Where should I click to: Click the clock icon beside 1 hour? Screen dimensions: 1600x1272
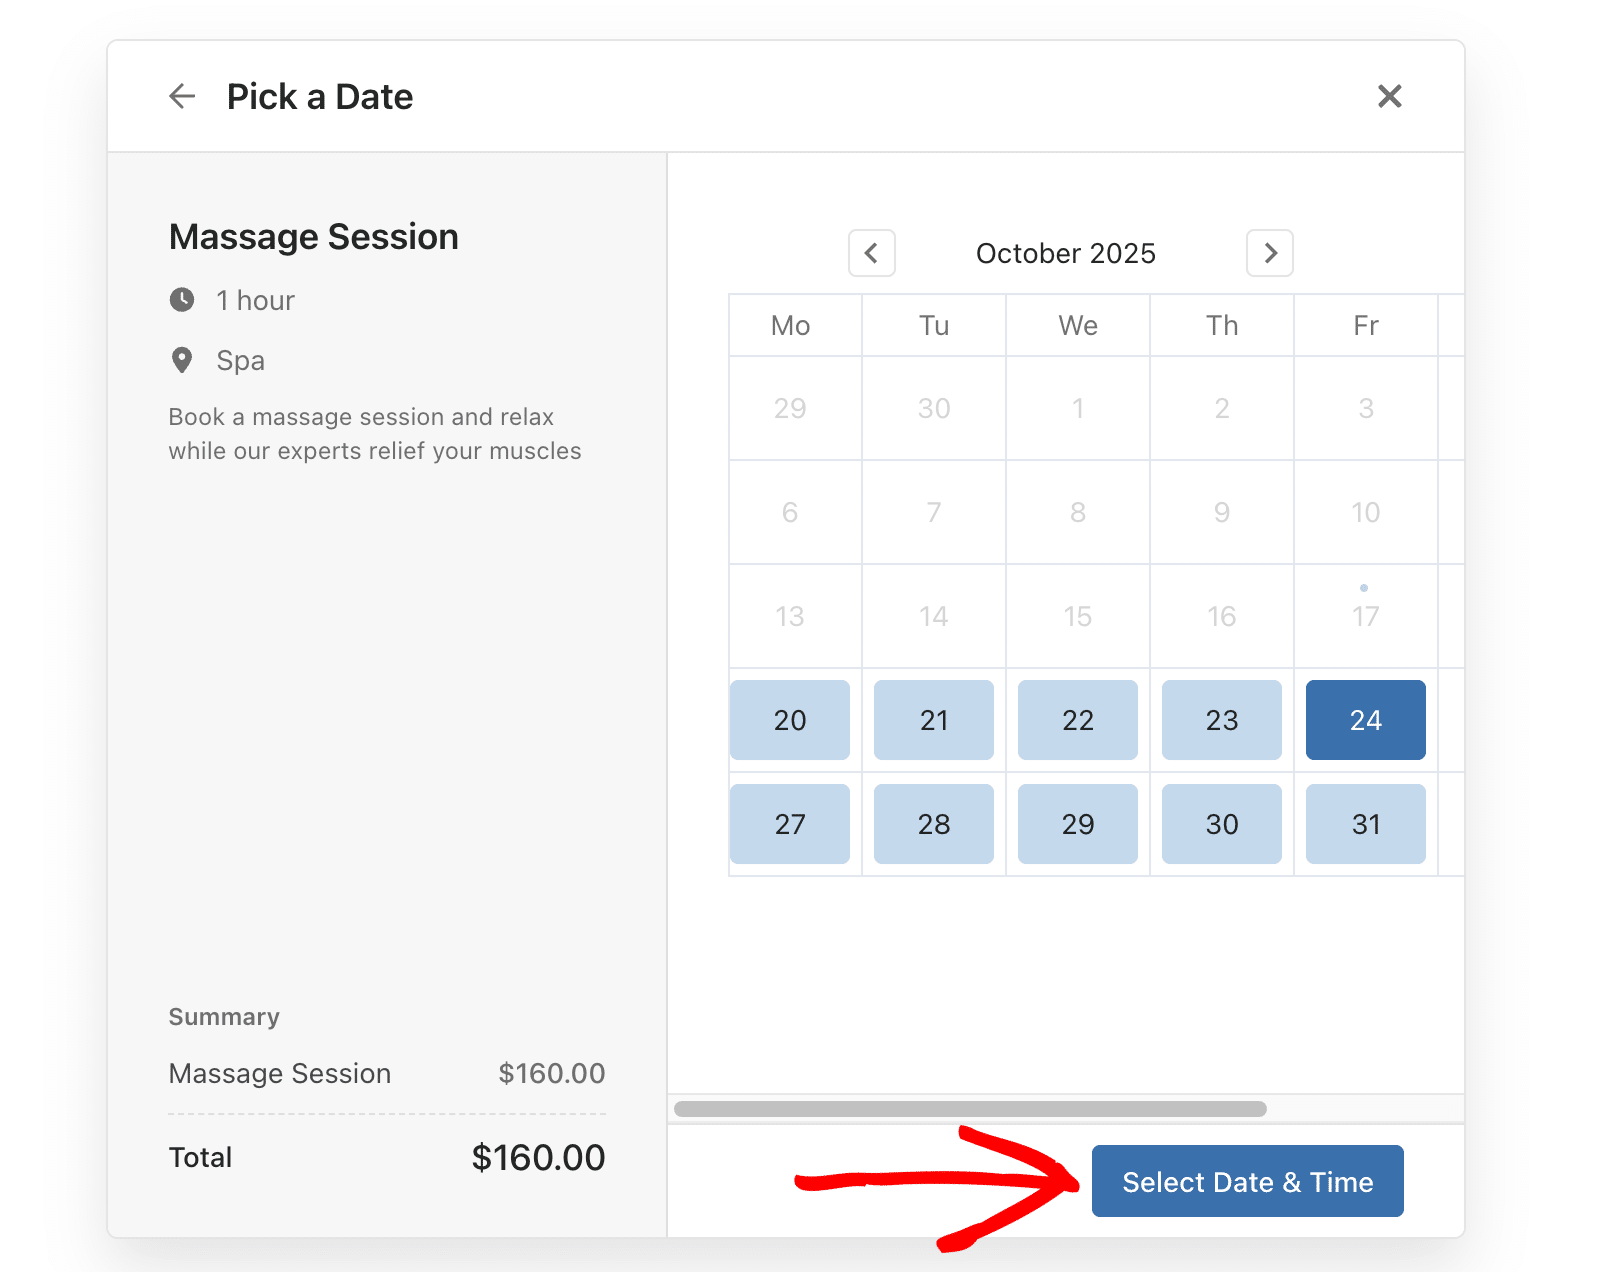click(182, 300)
